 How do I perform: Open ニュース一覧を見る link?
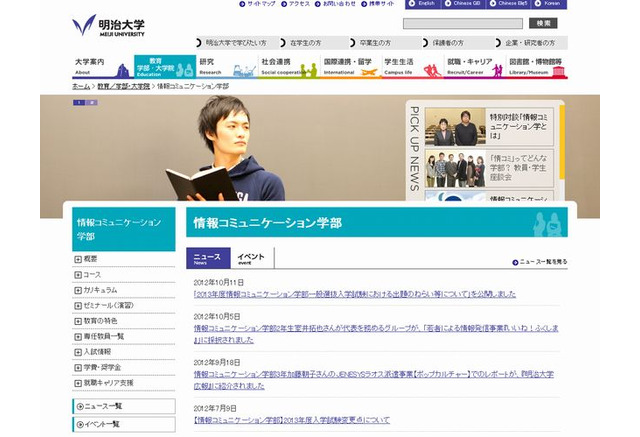pos(540,262)
